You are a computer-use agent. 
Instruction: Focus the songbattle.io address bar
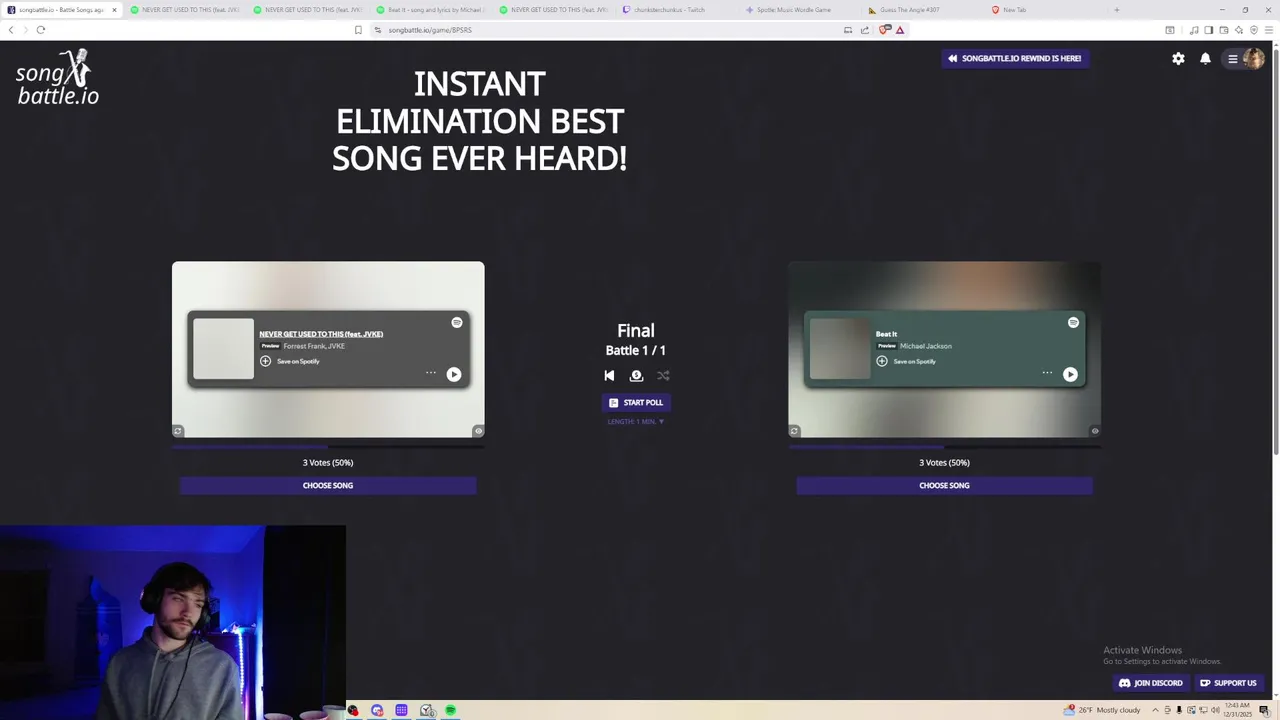pyautogui.click(x=610, y=30)
